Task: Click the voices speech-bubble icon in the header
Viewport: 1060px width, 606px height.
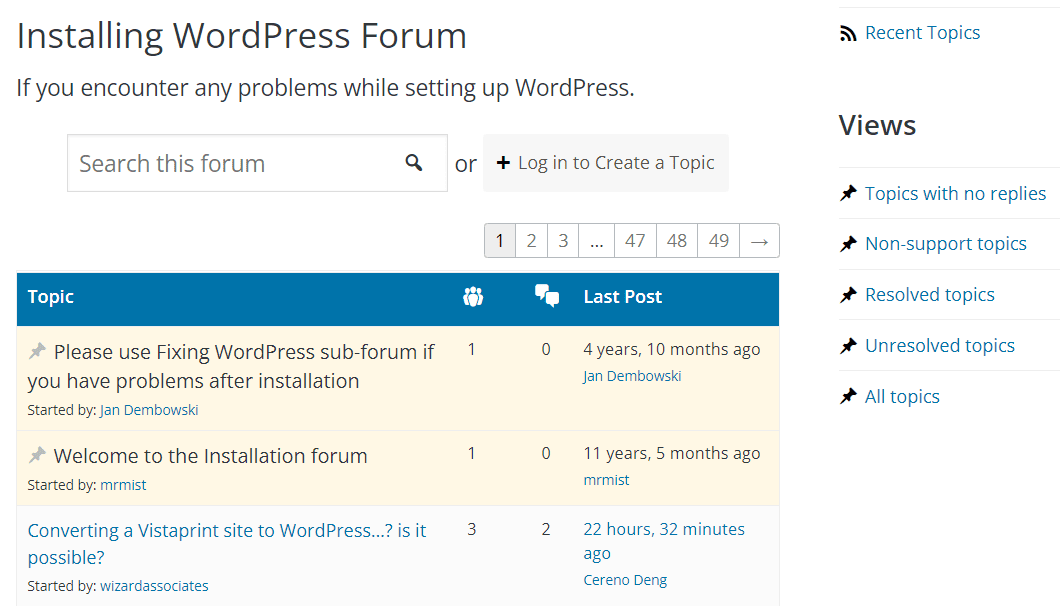Action: pos(547,296)
